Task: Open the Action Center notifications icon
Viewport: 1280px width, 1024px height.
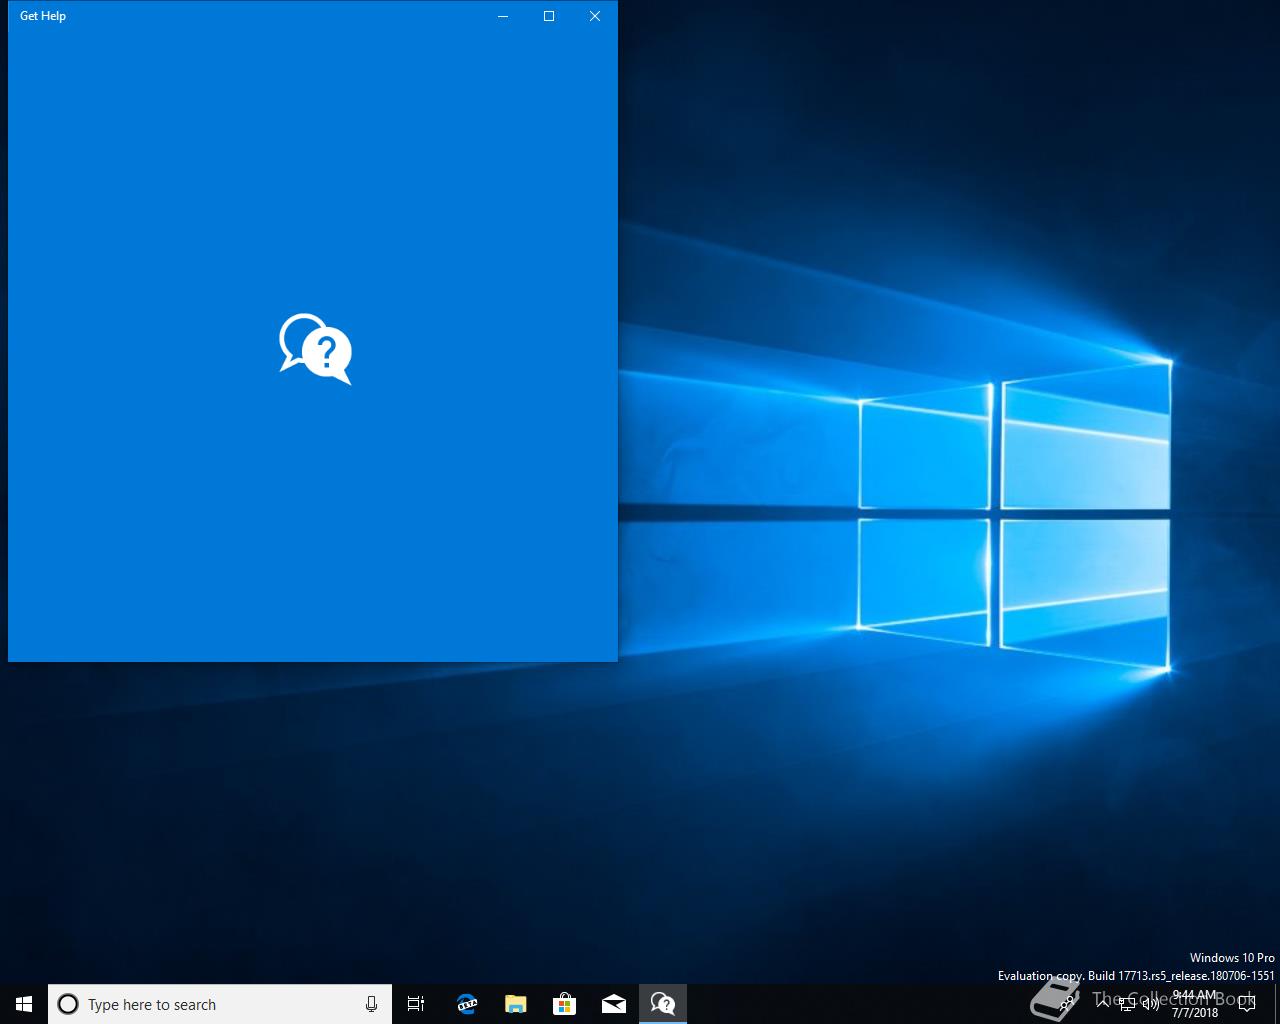Action: (x=1246, y=1004)
